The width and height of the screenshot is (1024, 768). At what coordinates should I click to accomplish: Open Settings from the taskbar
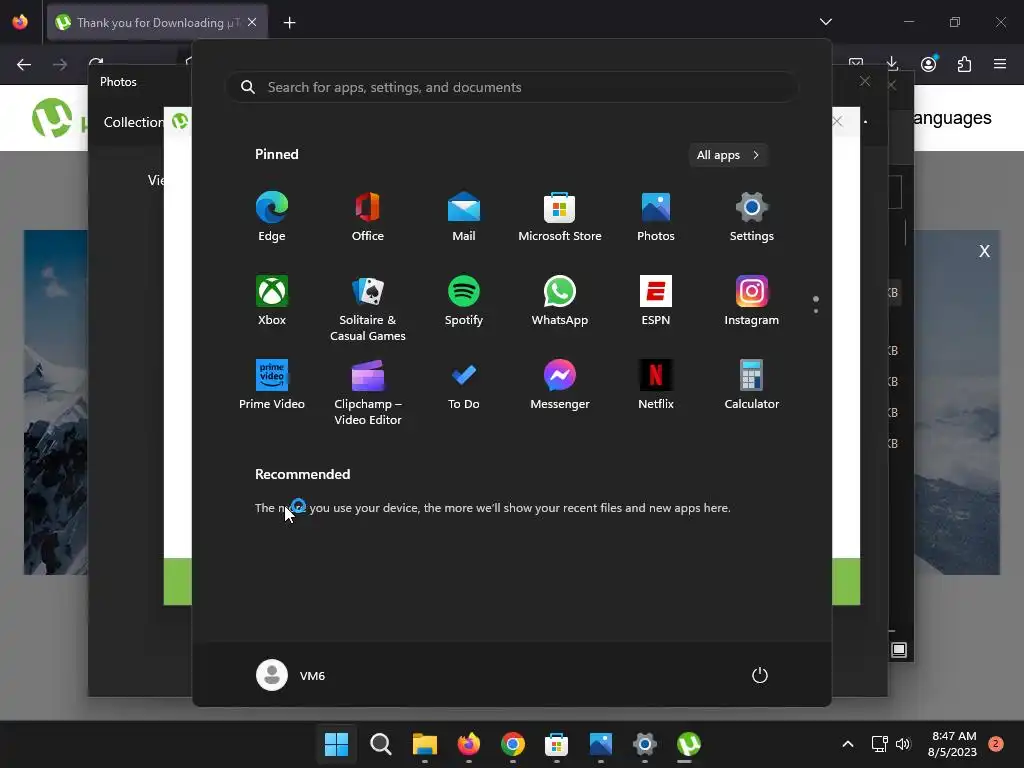(645, 744)
